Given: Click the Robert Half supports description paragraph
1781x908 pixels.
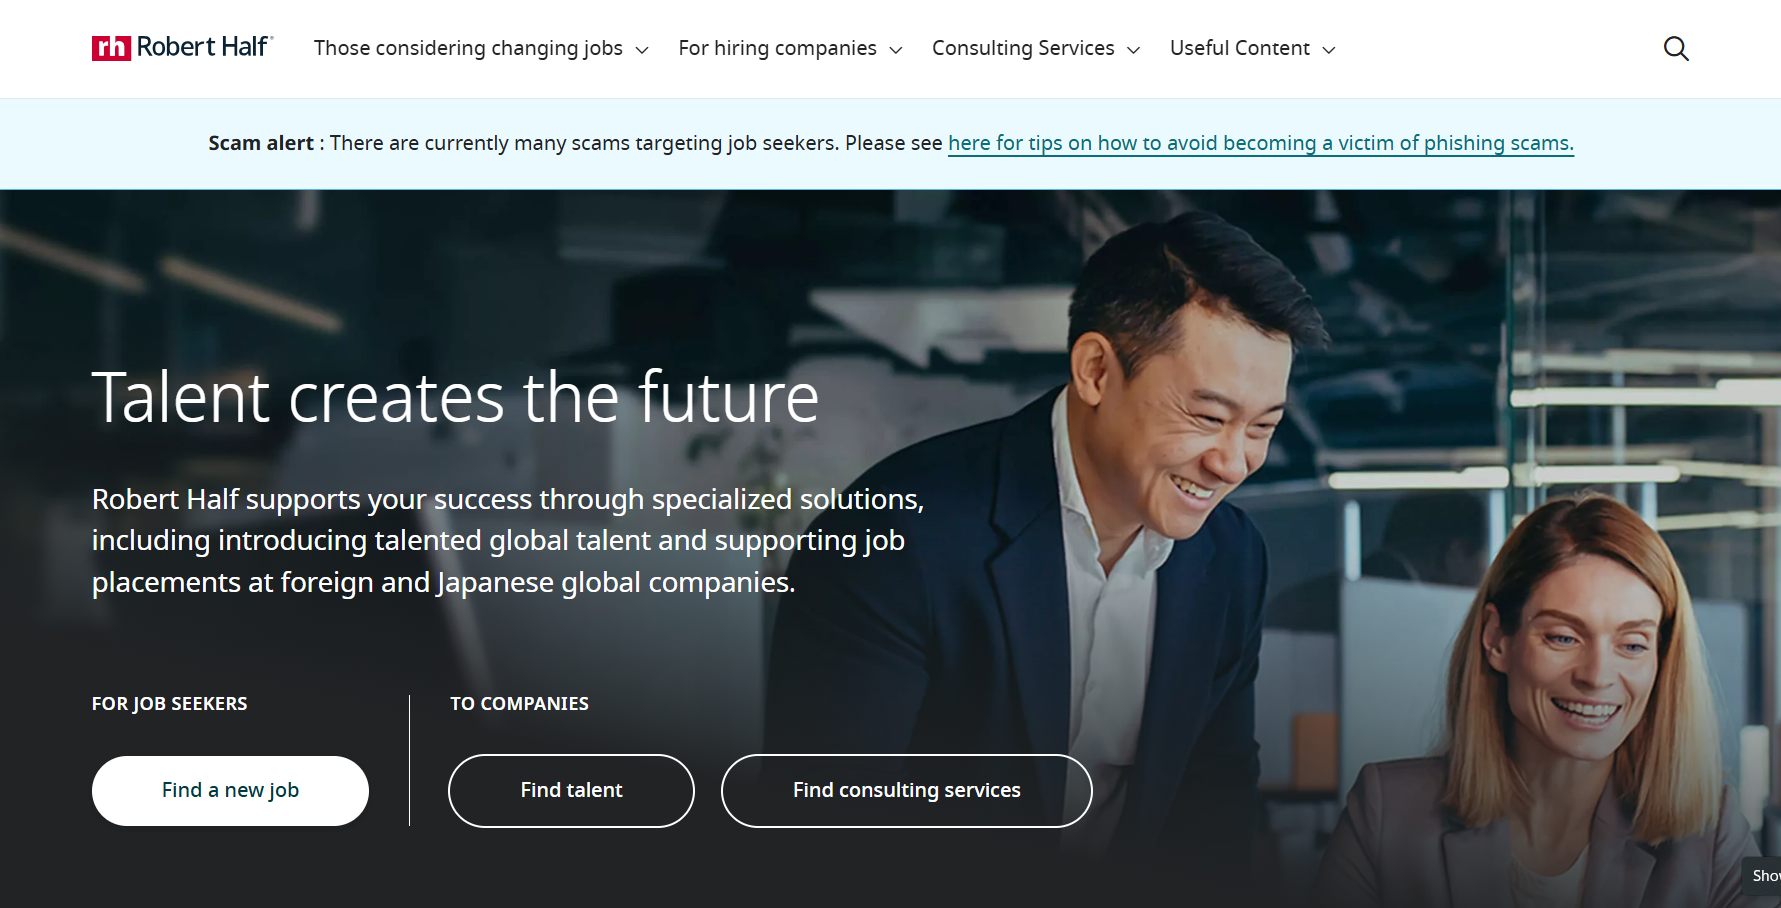Looking at the screenshot, I should click(x=507, y=540).
